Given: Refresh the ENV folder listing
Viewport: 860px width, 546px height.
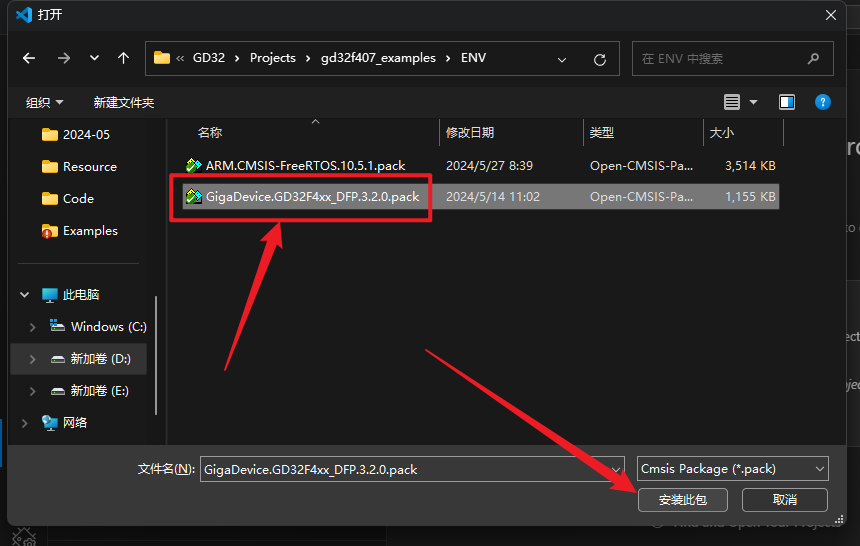Looking at the screenshot, I should (600, 59).
